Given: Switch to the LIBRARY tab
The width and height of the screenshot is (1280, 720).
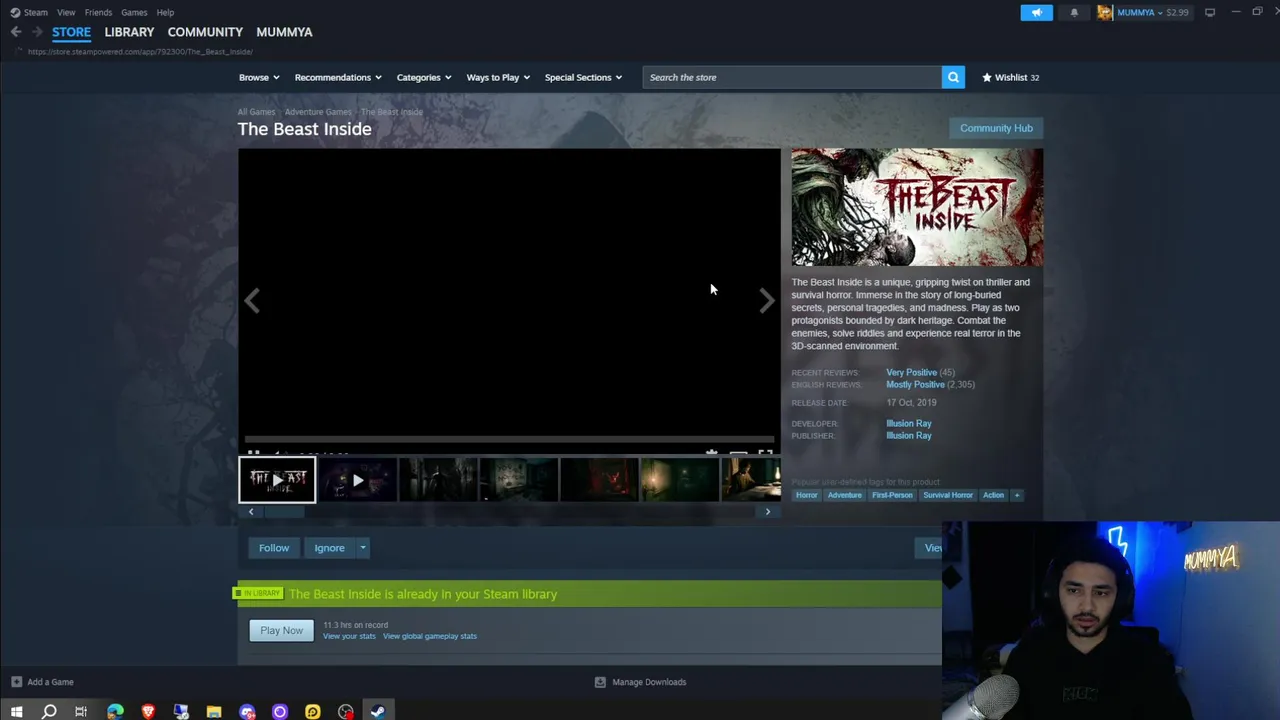Looking at the screenshot, I should click(x=129, y=32).
